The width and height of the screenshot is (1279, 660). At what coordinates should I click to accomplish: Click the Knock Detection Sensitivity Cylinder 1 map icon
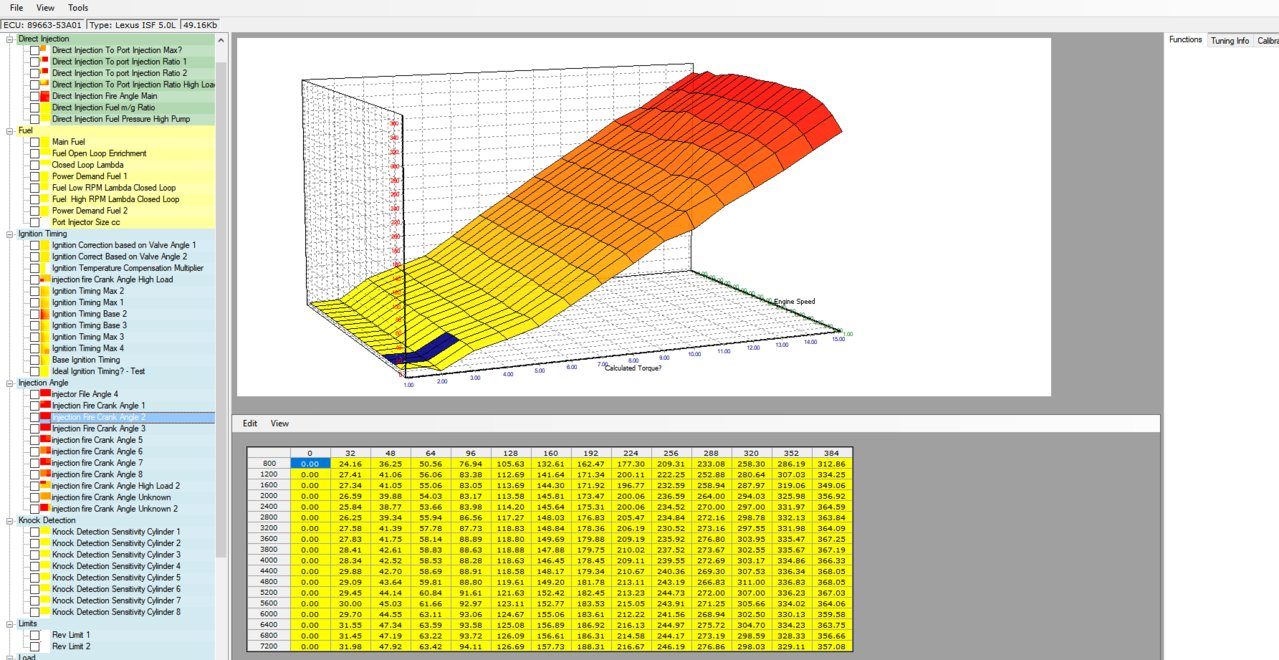pos(46,532)
